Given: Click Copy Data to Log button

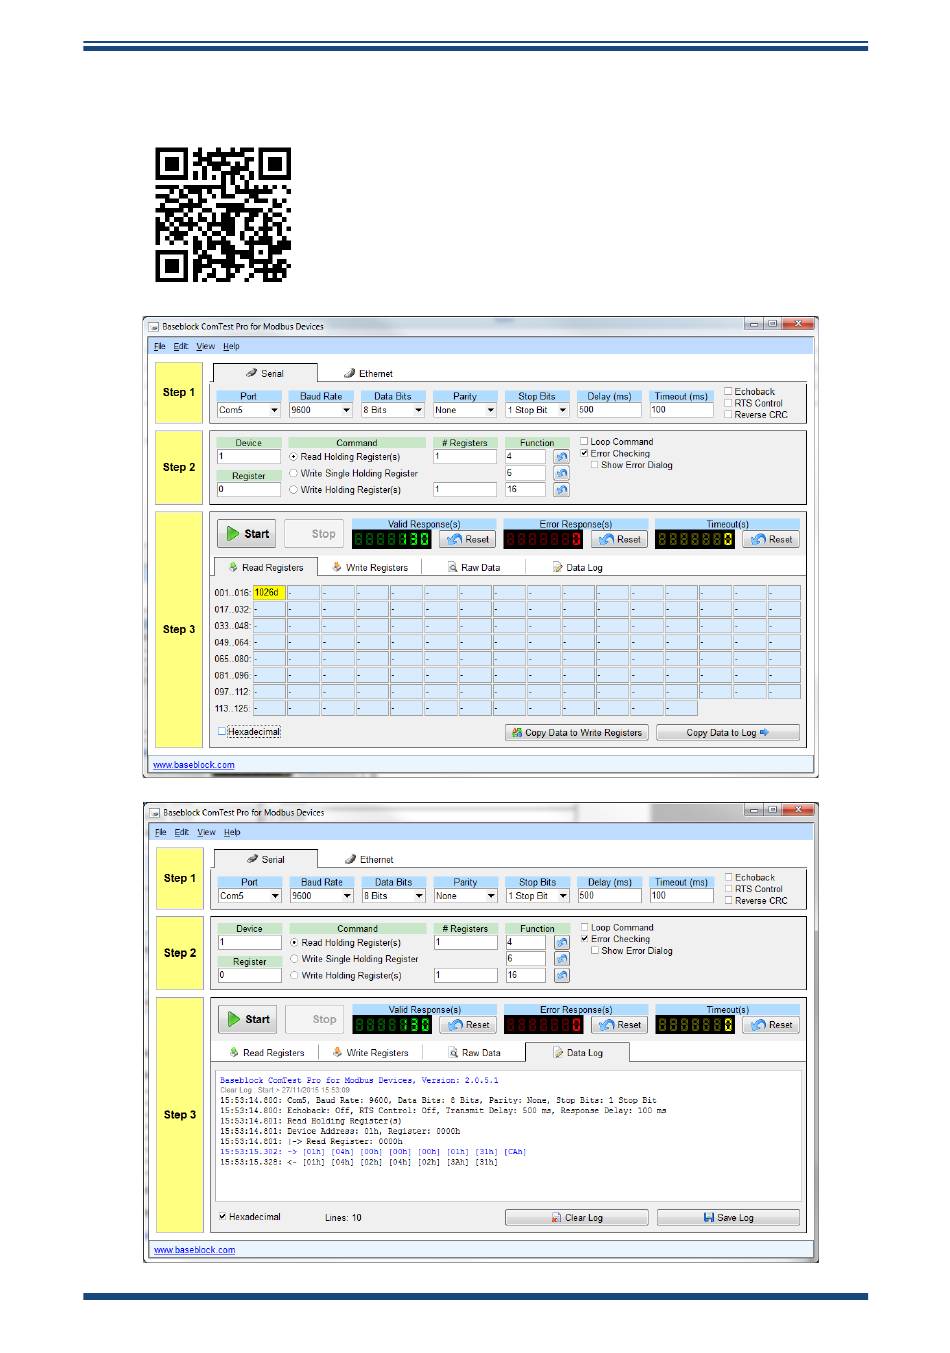Looking at the screenshot, I should (x=727, y=733).
